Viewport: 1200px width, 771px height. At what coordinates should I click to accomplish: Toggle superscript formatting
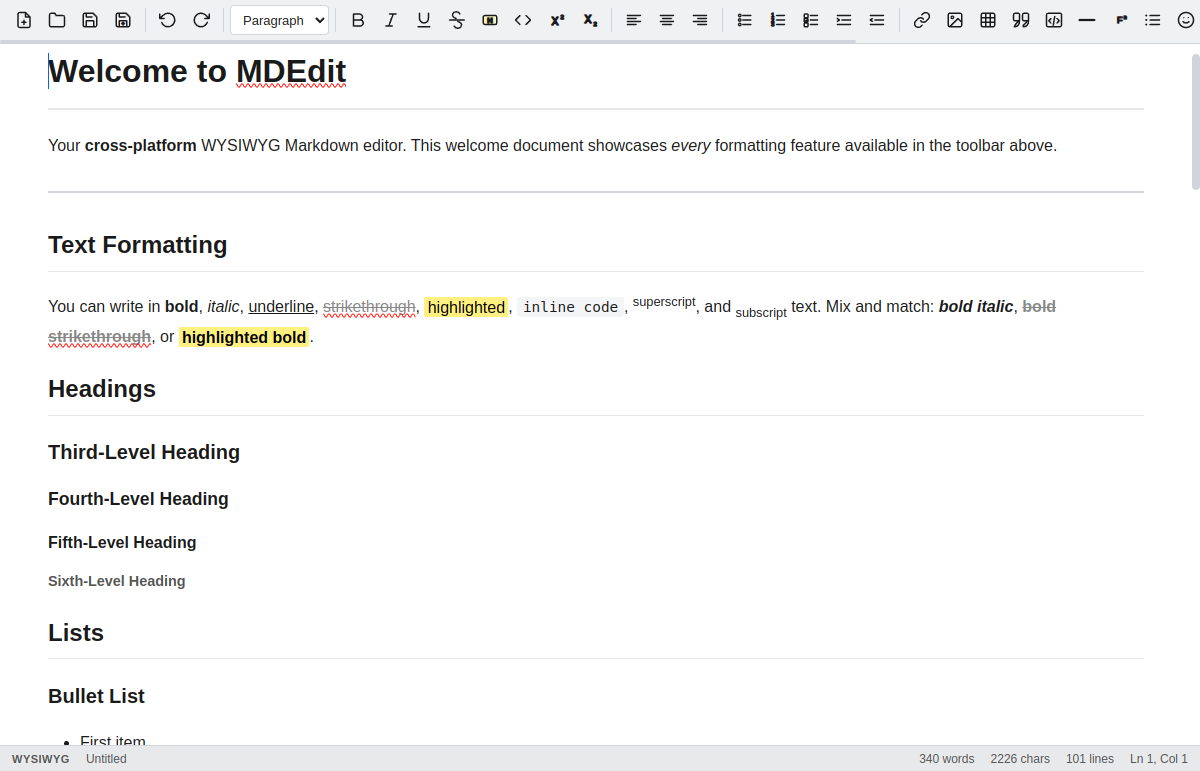pos(557,20)
